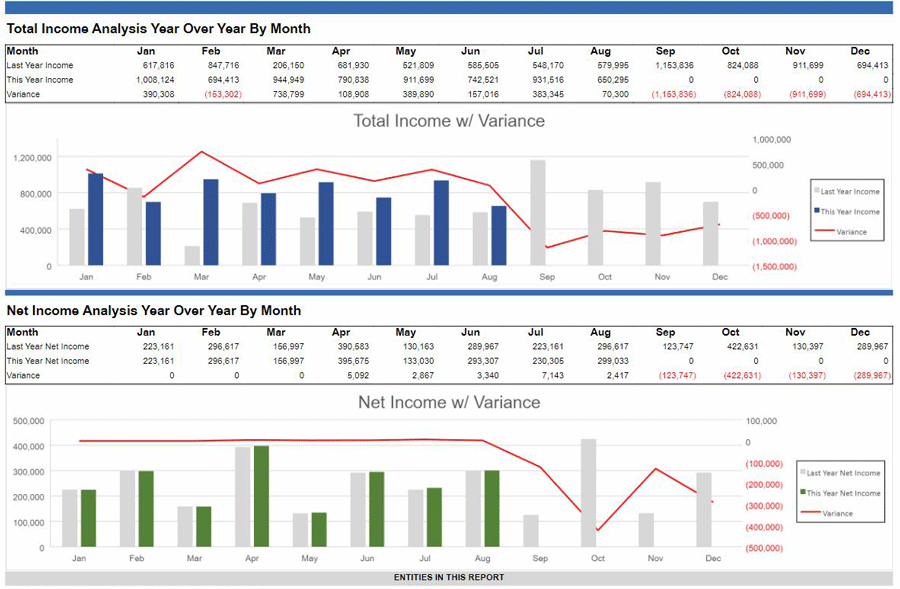
Task: Click Total Income Analysis Year Over Year heading
Action: point(159,29)
